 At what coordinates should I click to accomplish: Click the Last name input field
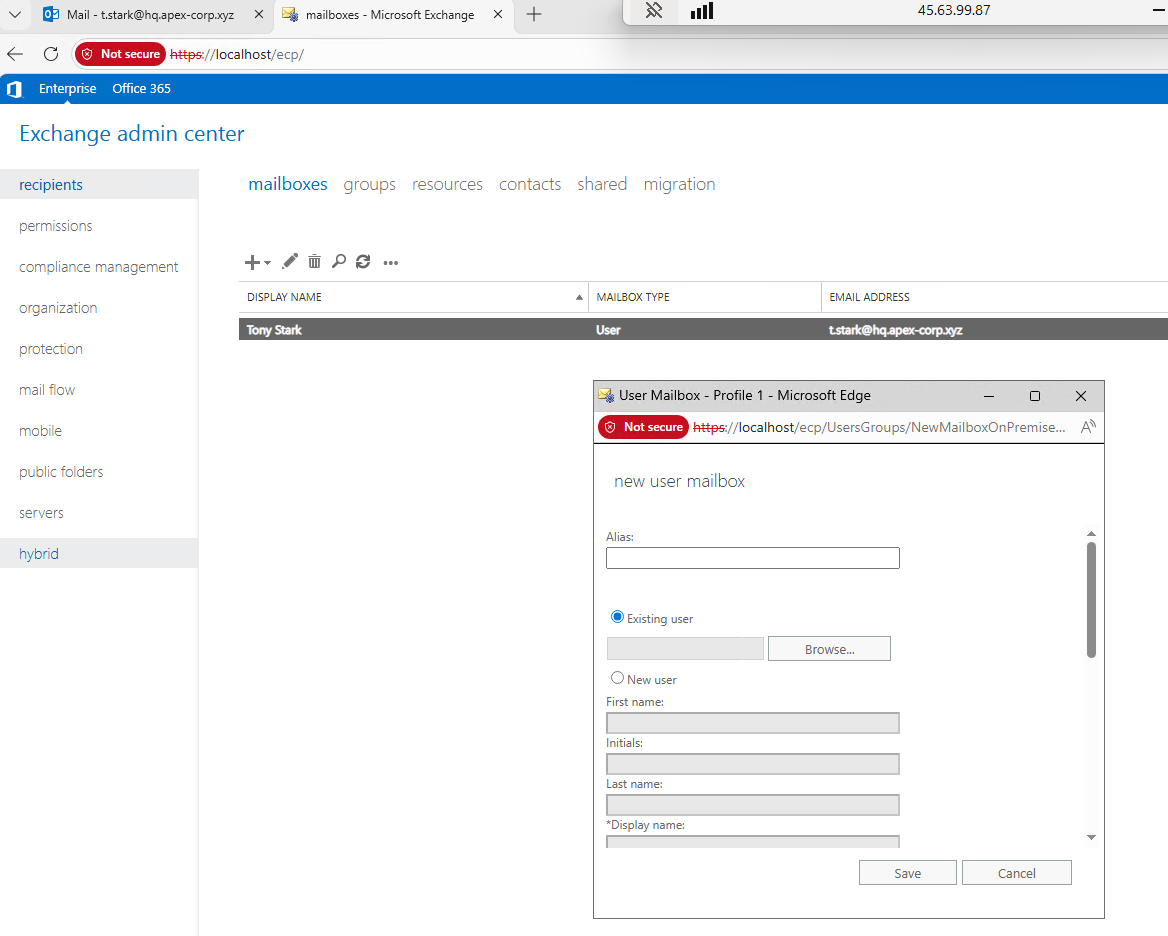pyautogui.click(x=752, y=804)
